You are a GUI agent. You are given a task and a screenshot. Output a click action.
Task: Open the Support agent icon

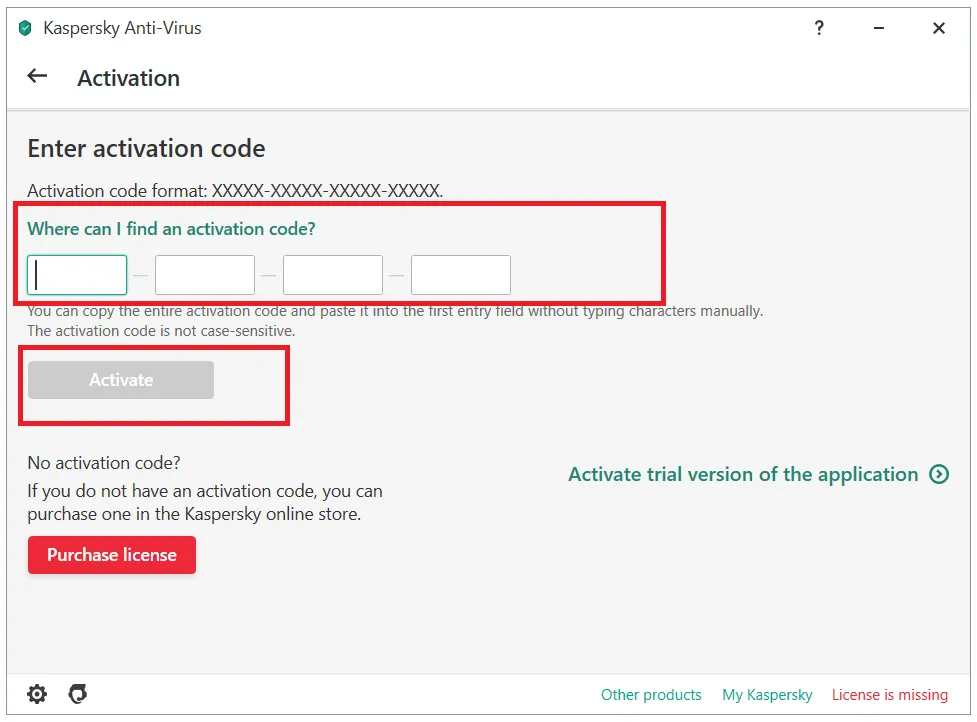tap(77, 694)
